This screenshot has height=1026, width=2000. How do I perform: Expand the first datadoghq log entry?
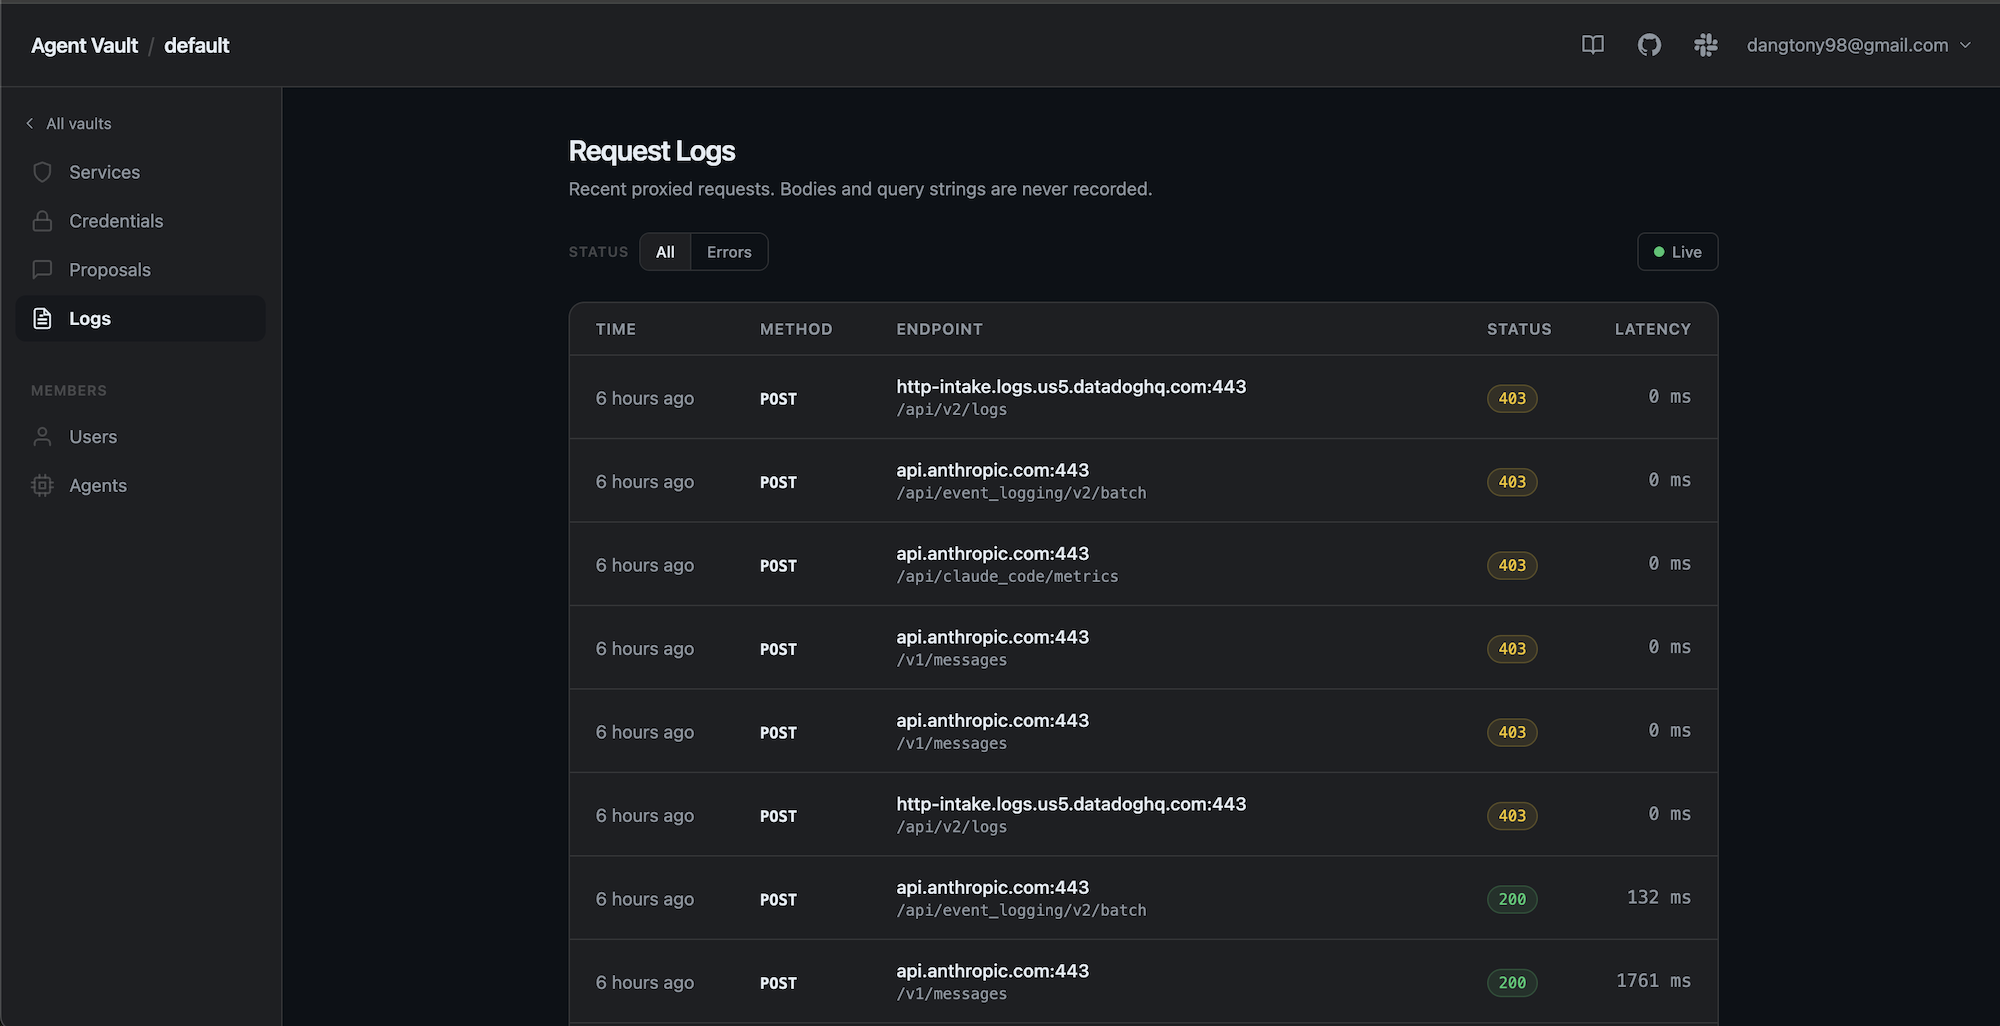click(1070, 397)
